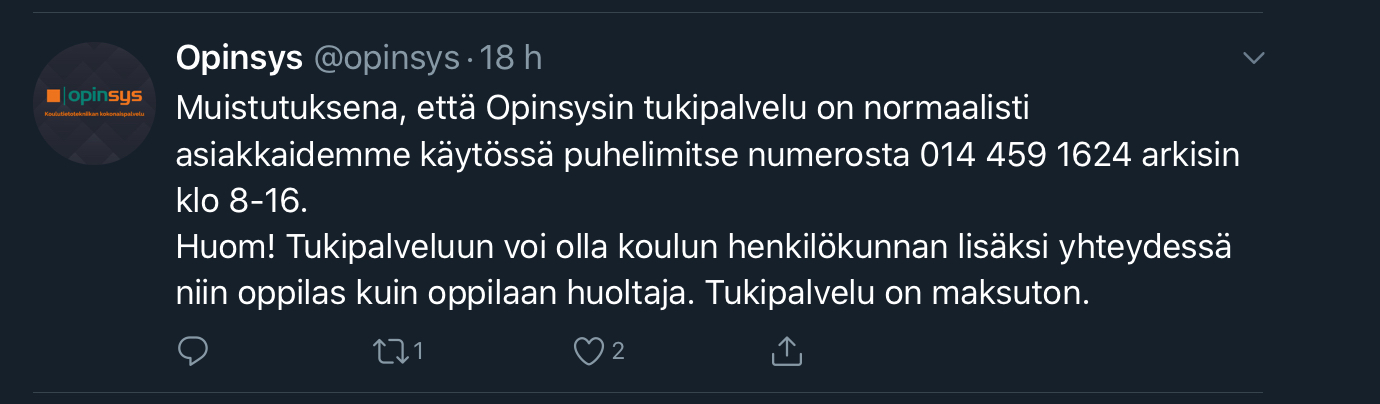
Task: Click the Opinsys display name
Action: tap(239, 59)
